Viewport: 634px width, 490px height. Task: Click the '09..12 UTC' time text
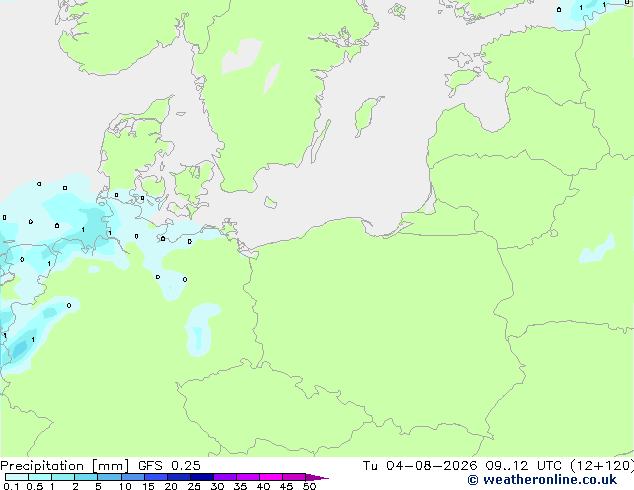(524, 466)
